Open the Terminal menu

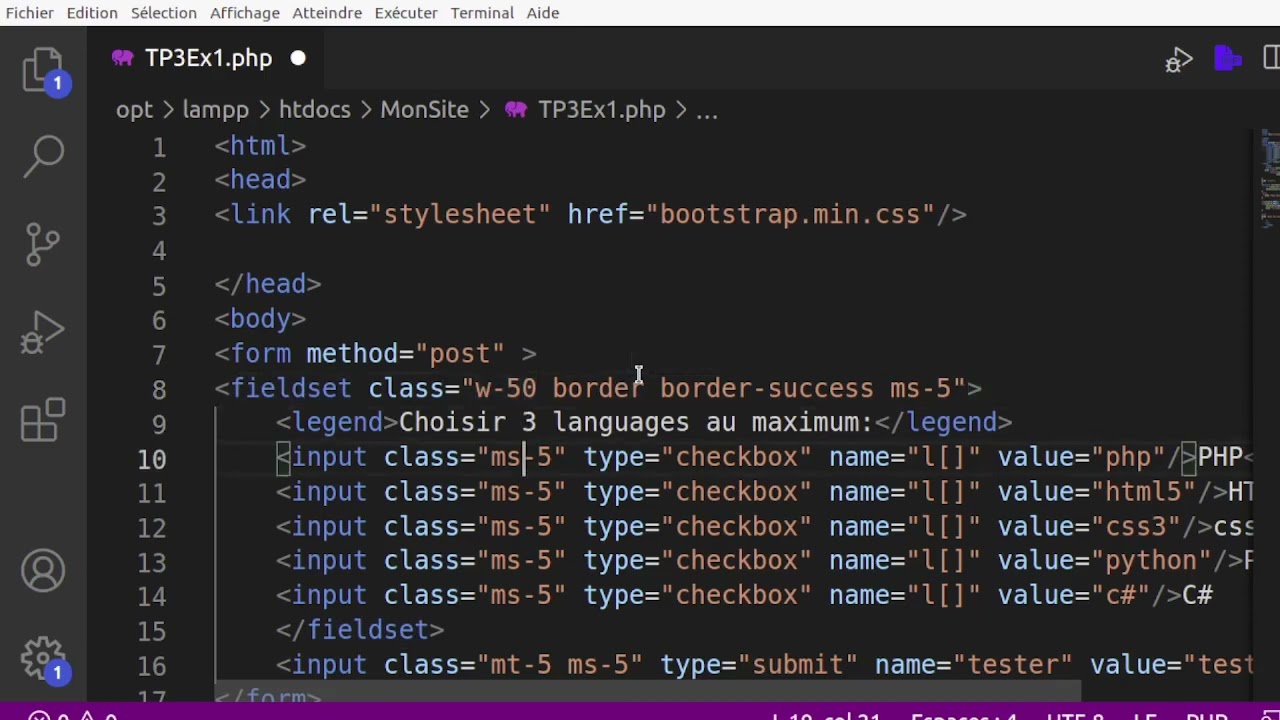(x=482, y=13)
